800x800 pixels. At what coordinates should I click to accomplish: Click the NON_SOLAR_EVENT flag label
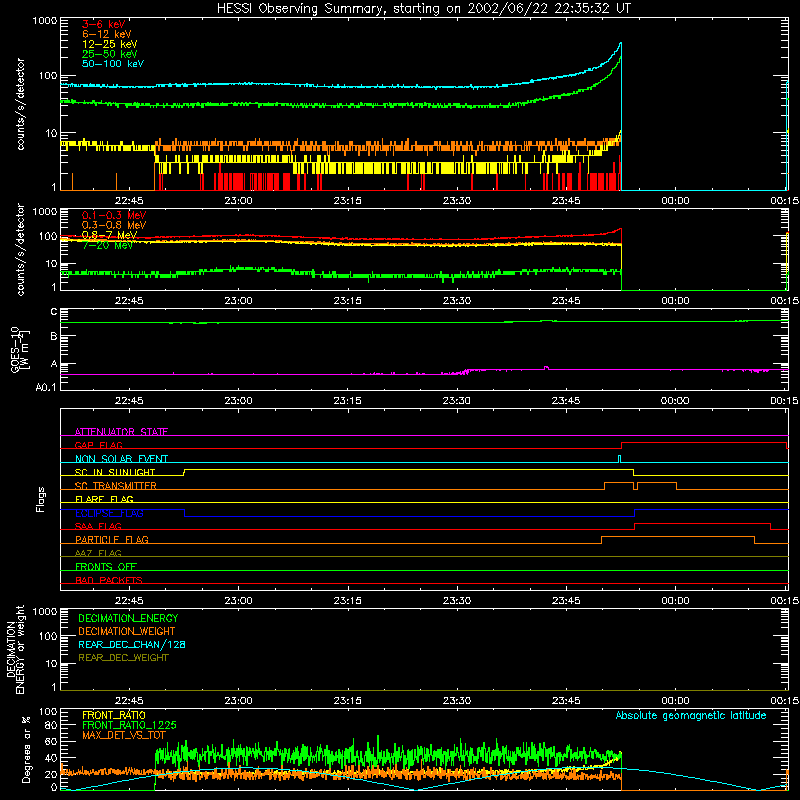pos(121,459)
